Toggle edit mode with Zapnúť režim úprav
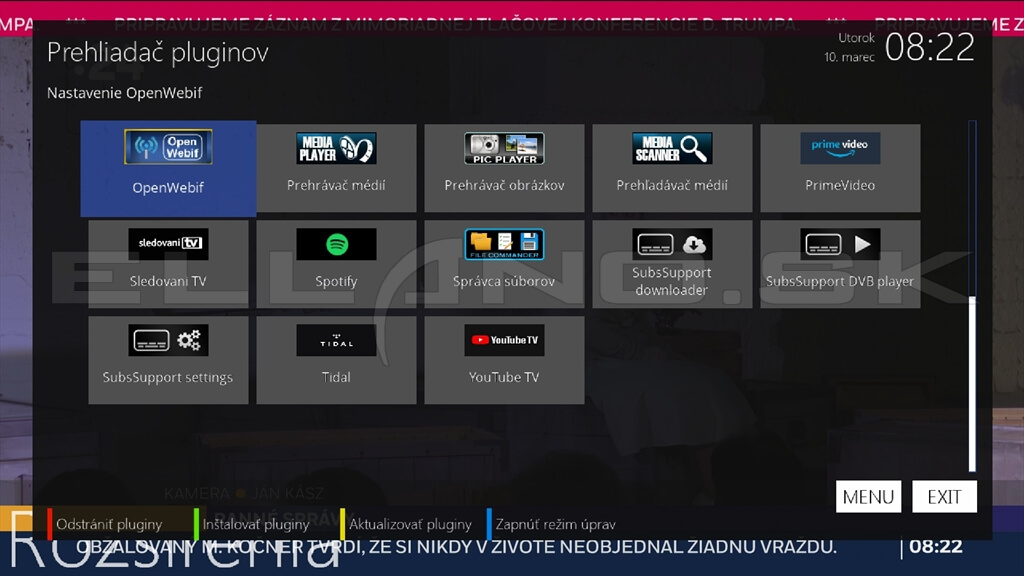 click(555, 524)
